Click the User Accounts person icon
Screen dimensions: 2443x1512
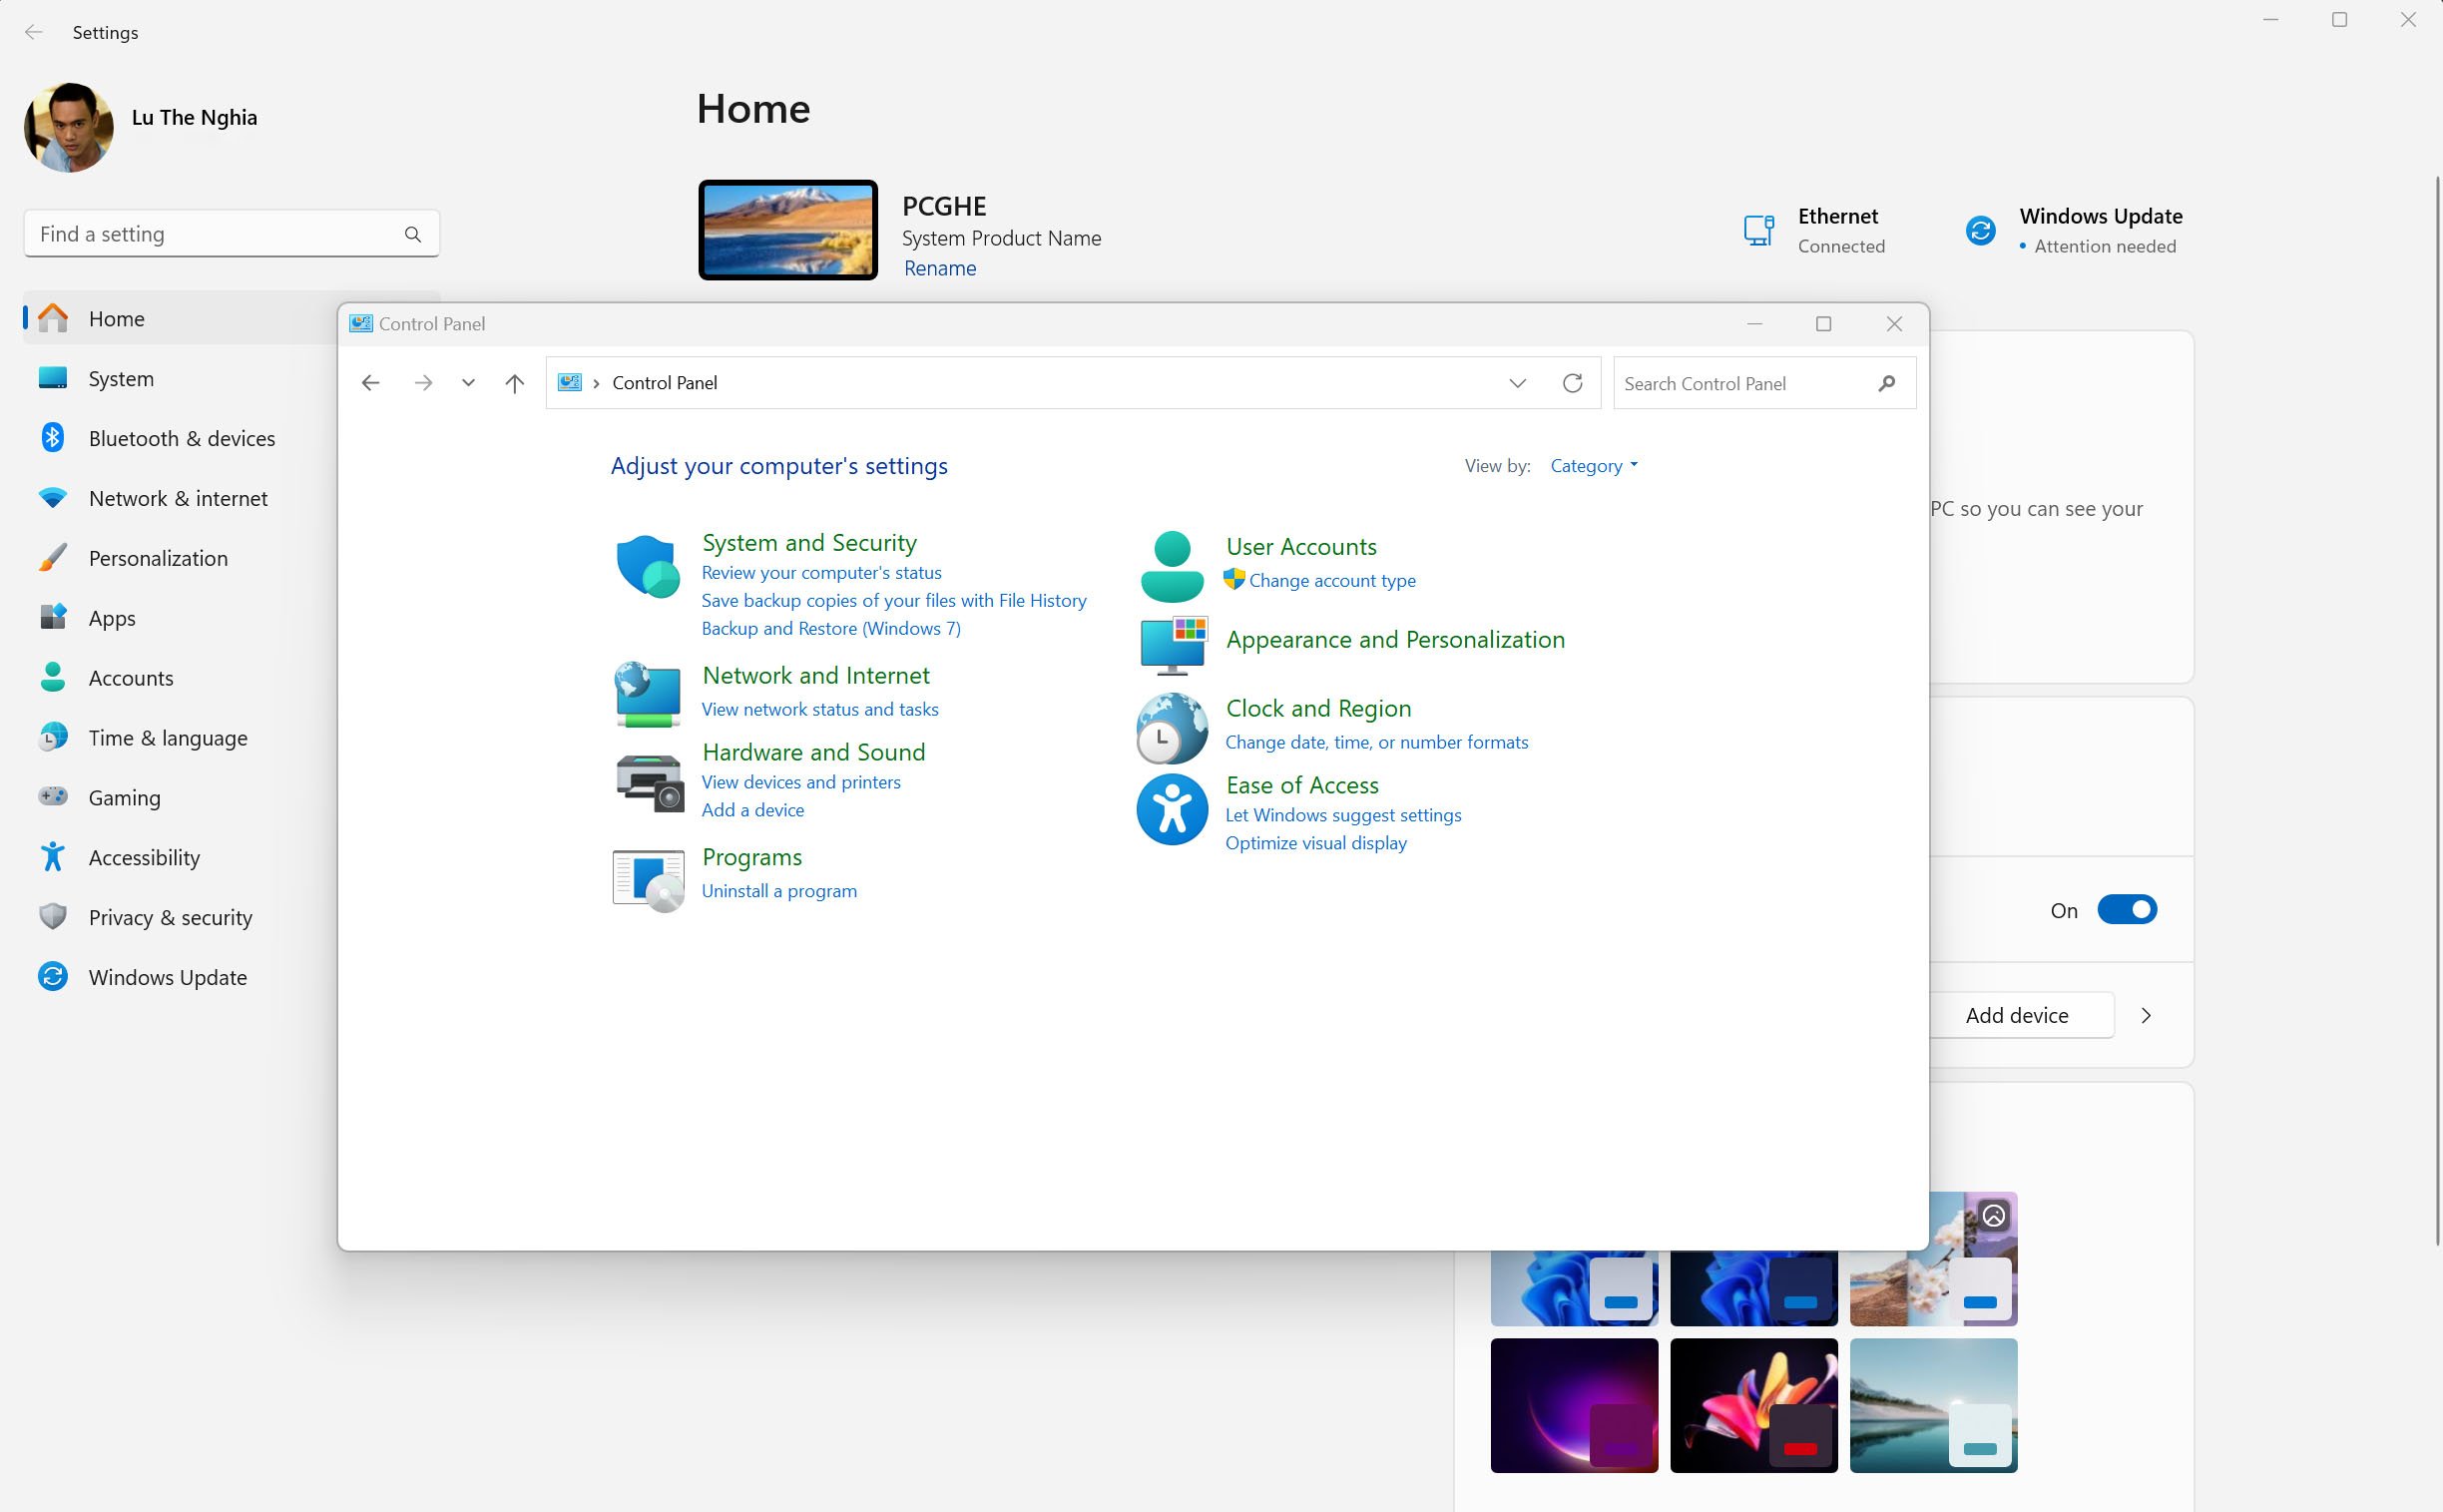click(1172, 566)
